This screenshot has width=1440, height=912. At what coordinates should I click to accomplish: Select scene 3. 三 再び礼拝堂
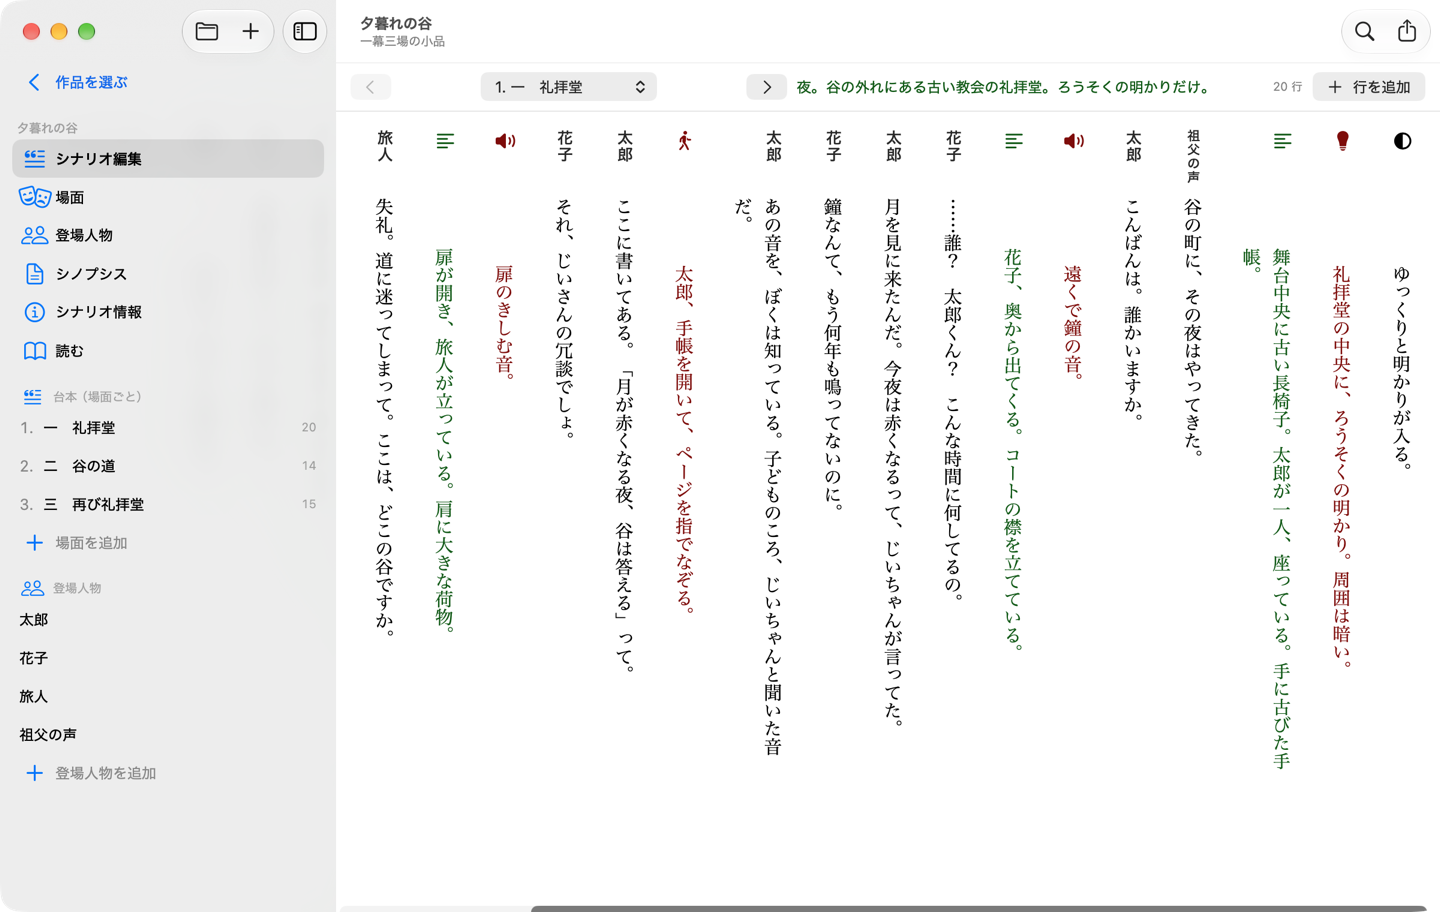168,505
